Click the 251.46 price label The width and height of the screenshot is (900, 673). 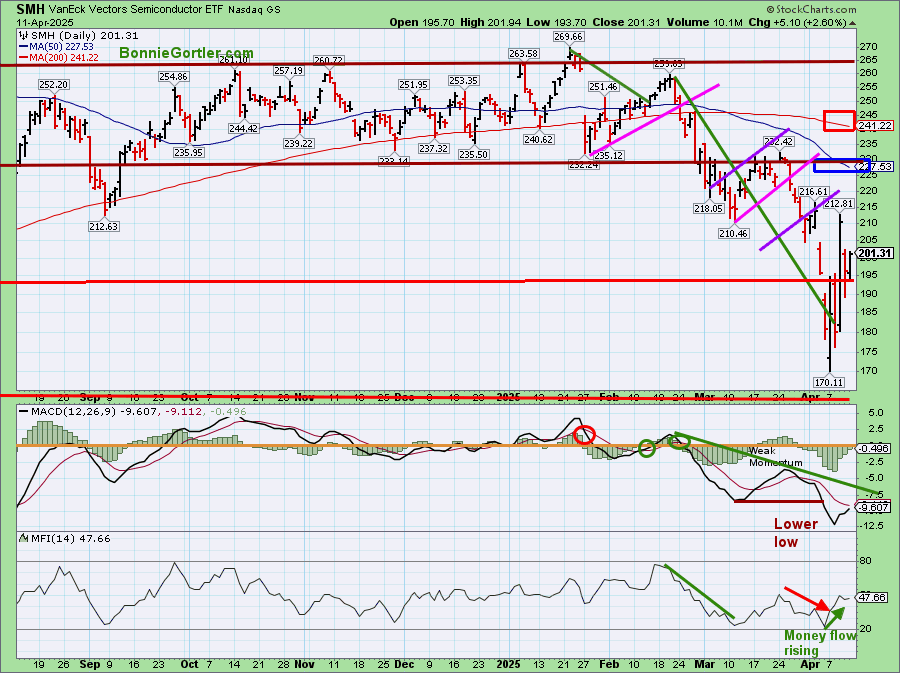tap(603, 87)
